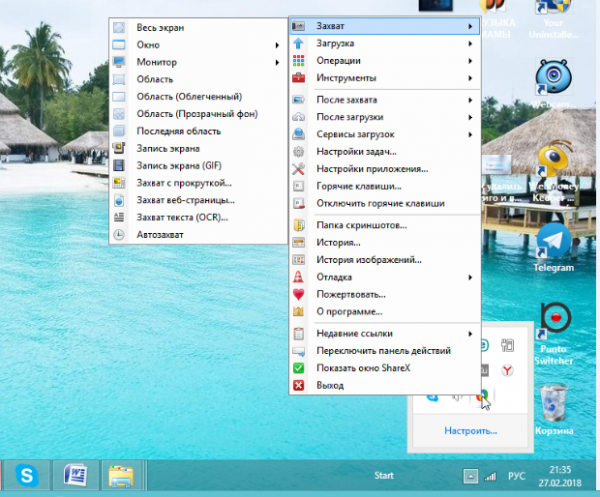Click the colored grid icon for Операции
The height and width of the screenshot is (497, 600).
tap(298, 60)
